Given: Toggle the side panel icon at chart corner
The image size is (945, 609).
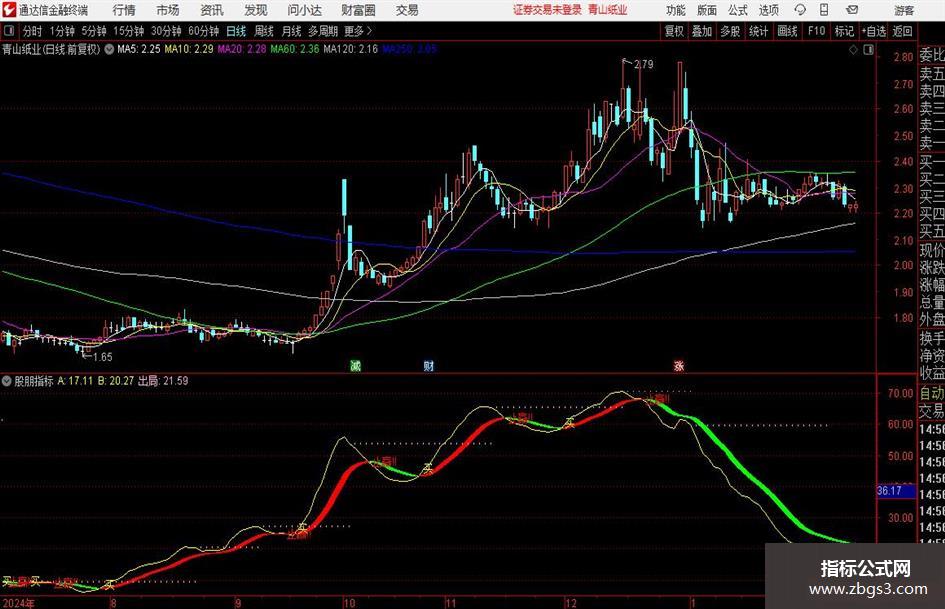Looking at the screenshot, I should (868, 49).
